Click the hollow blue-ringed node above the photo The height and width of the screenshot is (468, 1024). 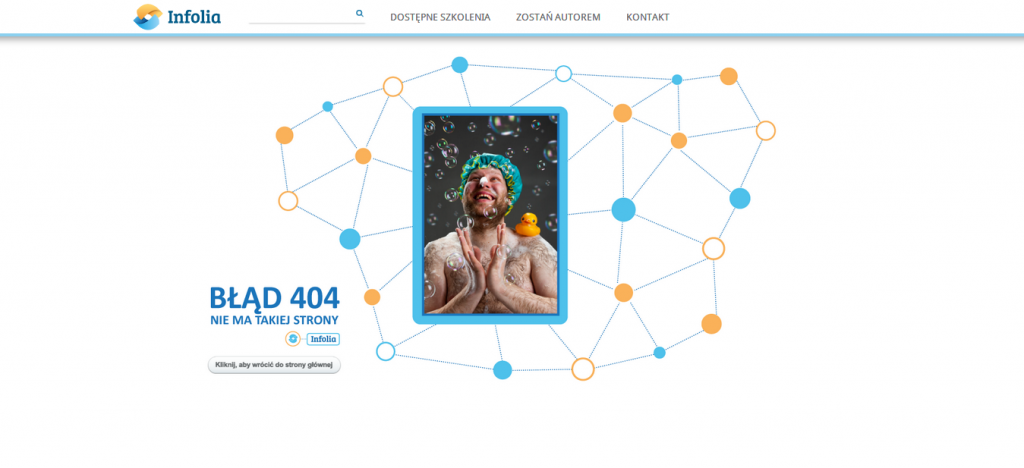tap(563, 74)
